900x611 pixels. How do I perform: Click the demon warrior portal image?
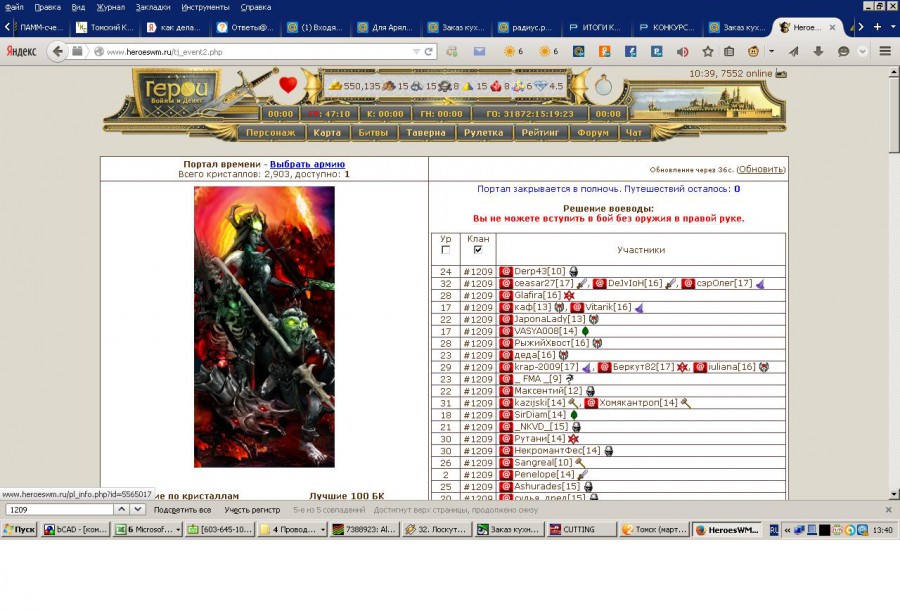click(x=264, y=327)
